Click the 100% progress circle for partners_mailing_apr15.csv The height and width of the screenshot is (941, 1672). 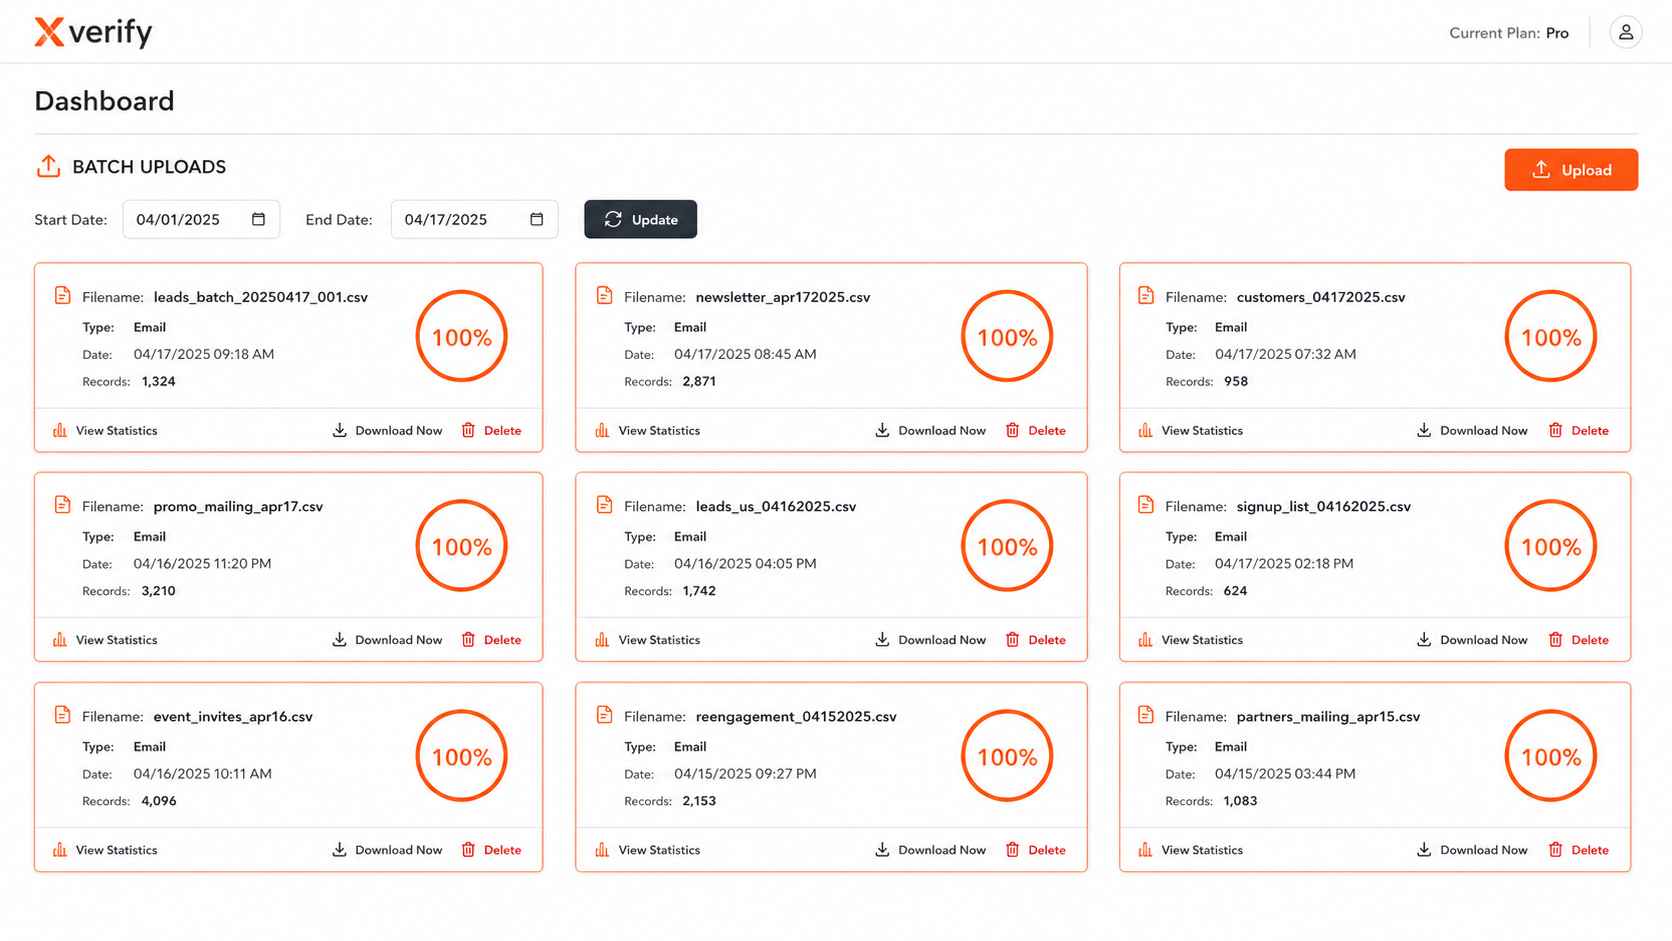click(x=1550, y=756)
